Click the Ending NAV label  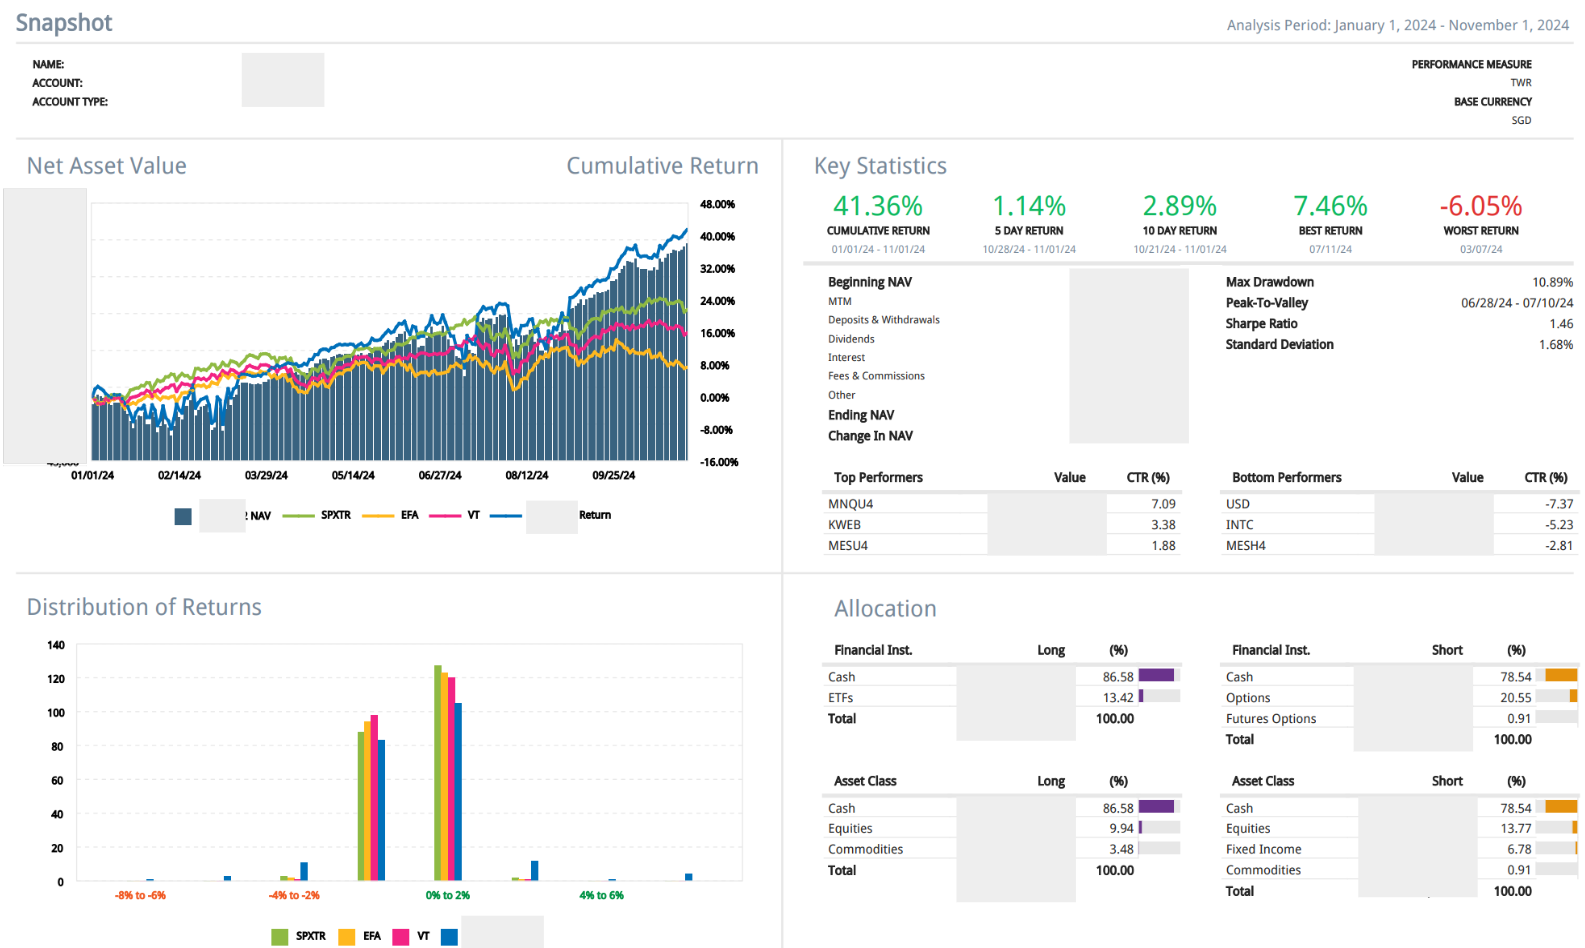coord(861,415)
